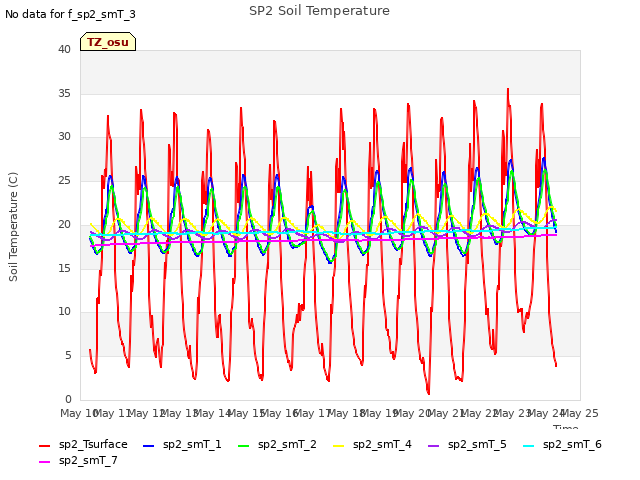The image size is (640, 480).
Task: Toggle sp2_smT_1 legend entry
Action: click(182, 444)
